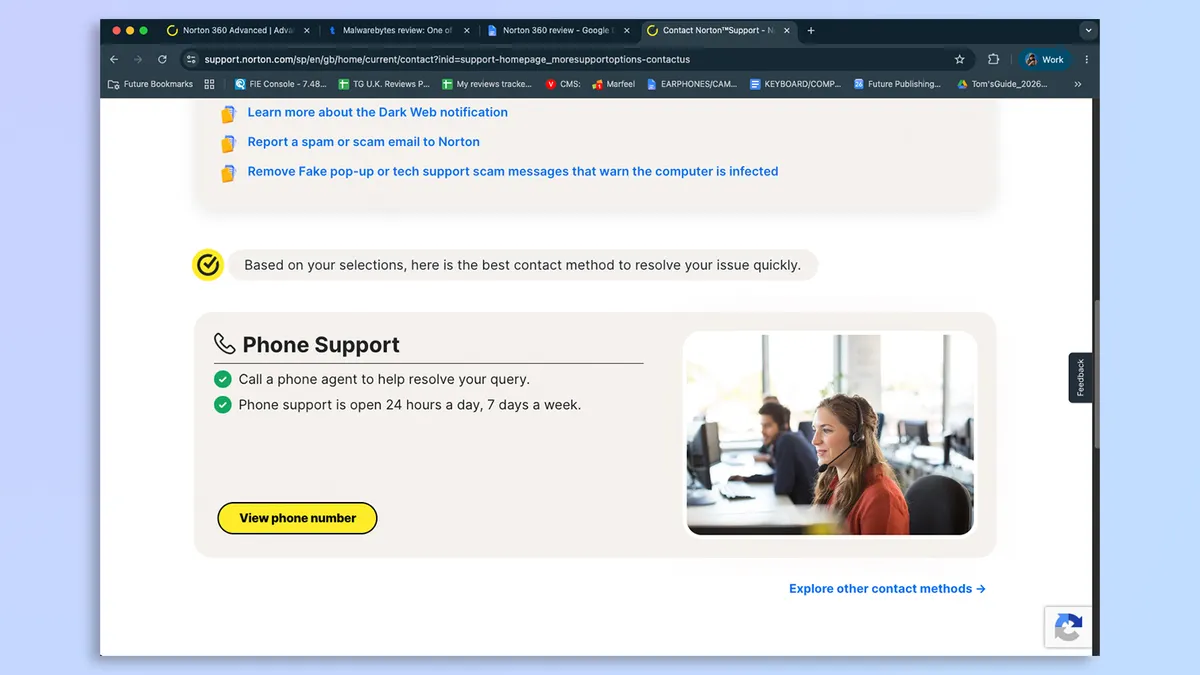Image resolution: width=1200 pixels, height=675 pixels.
Task: Select the Contact Norton Support tab
Action: tap(718, 30)
